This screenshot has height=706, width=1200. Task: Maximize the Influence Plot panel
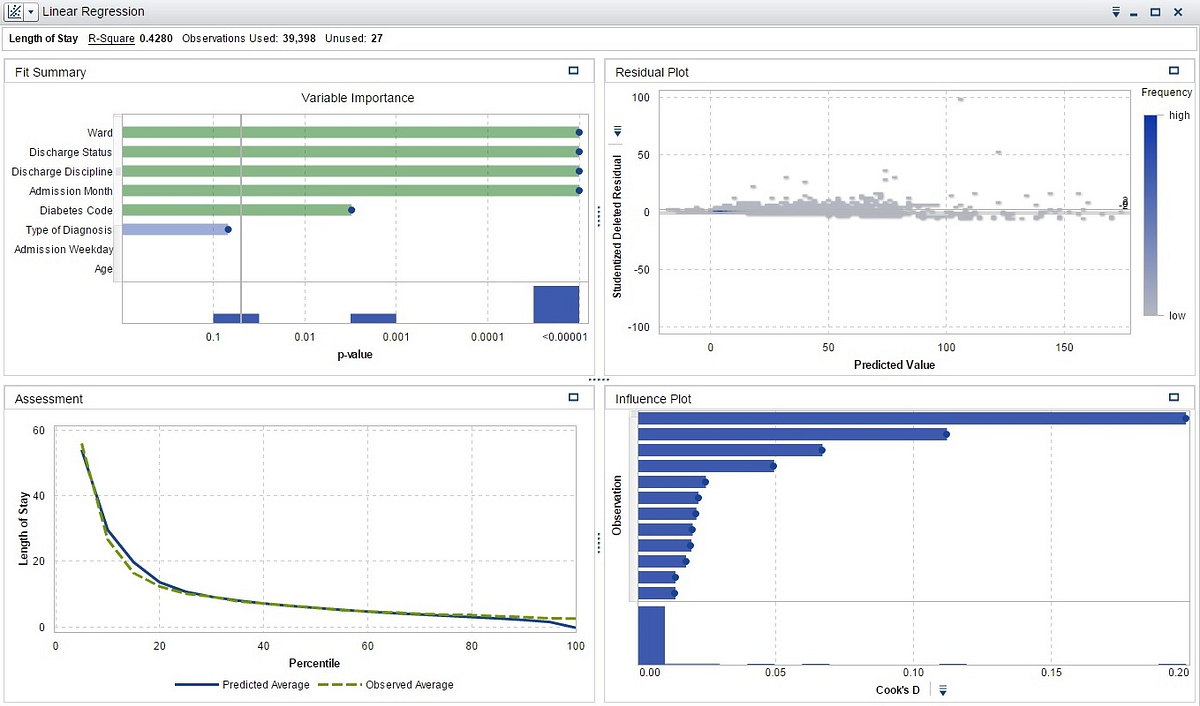click(x=1174, y=397)
